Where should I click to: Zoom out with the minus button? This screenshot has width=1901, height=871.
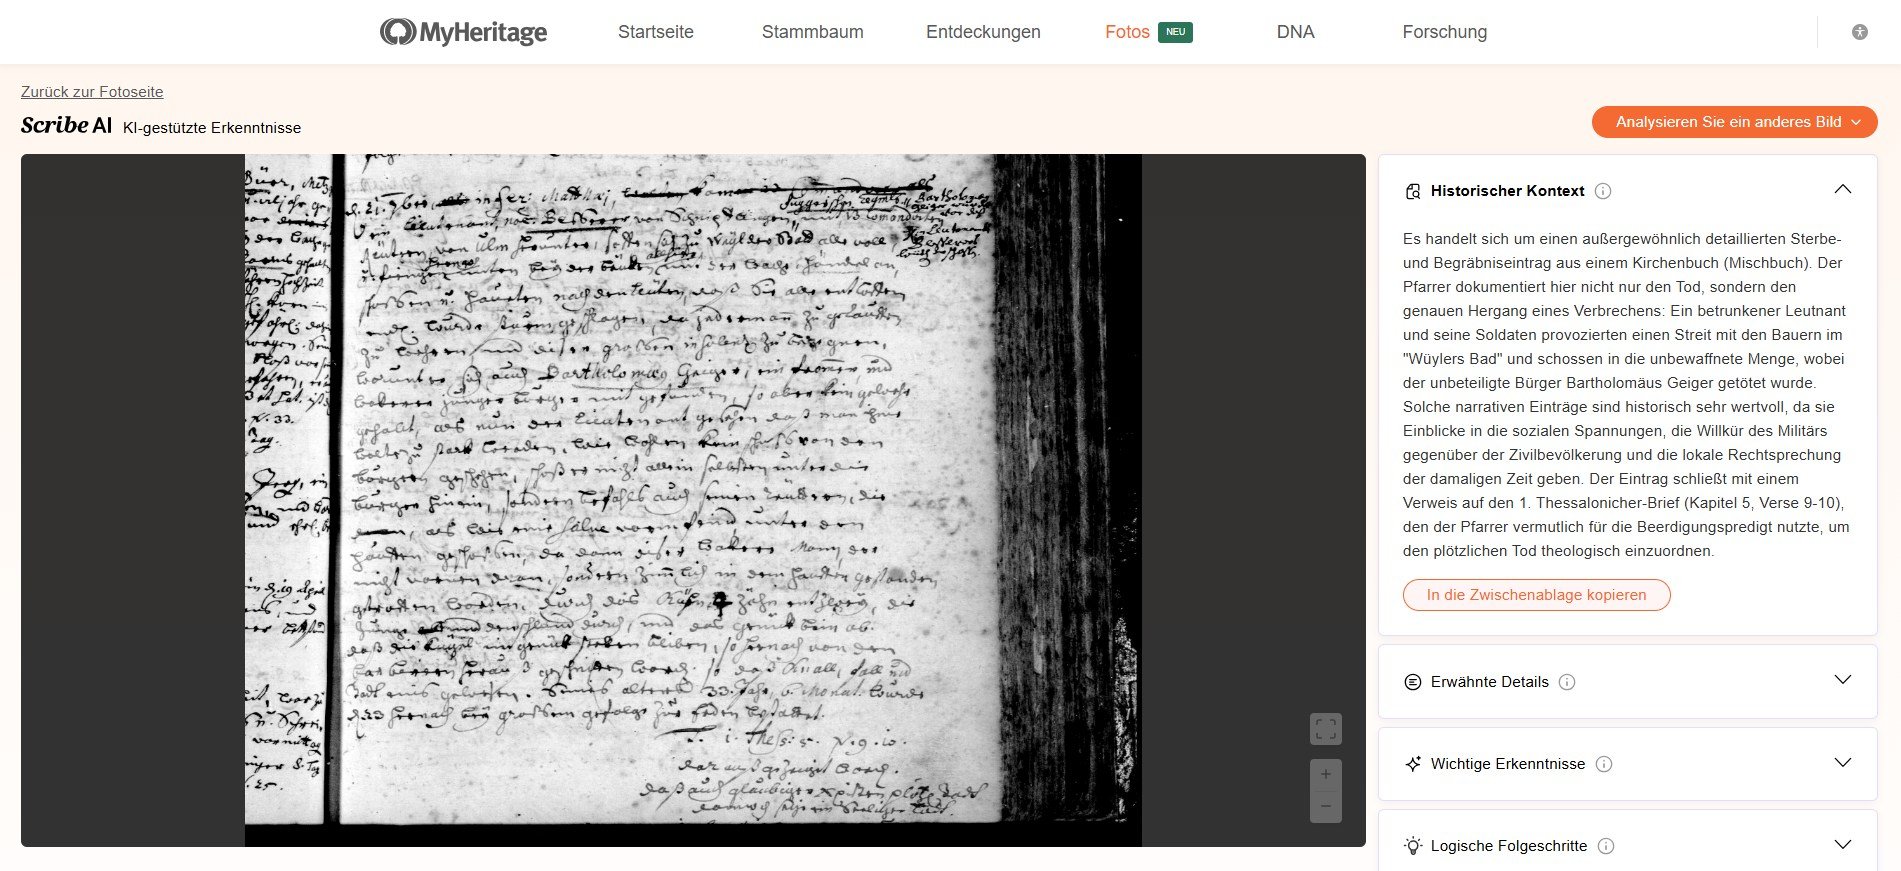1325,806
